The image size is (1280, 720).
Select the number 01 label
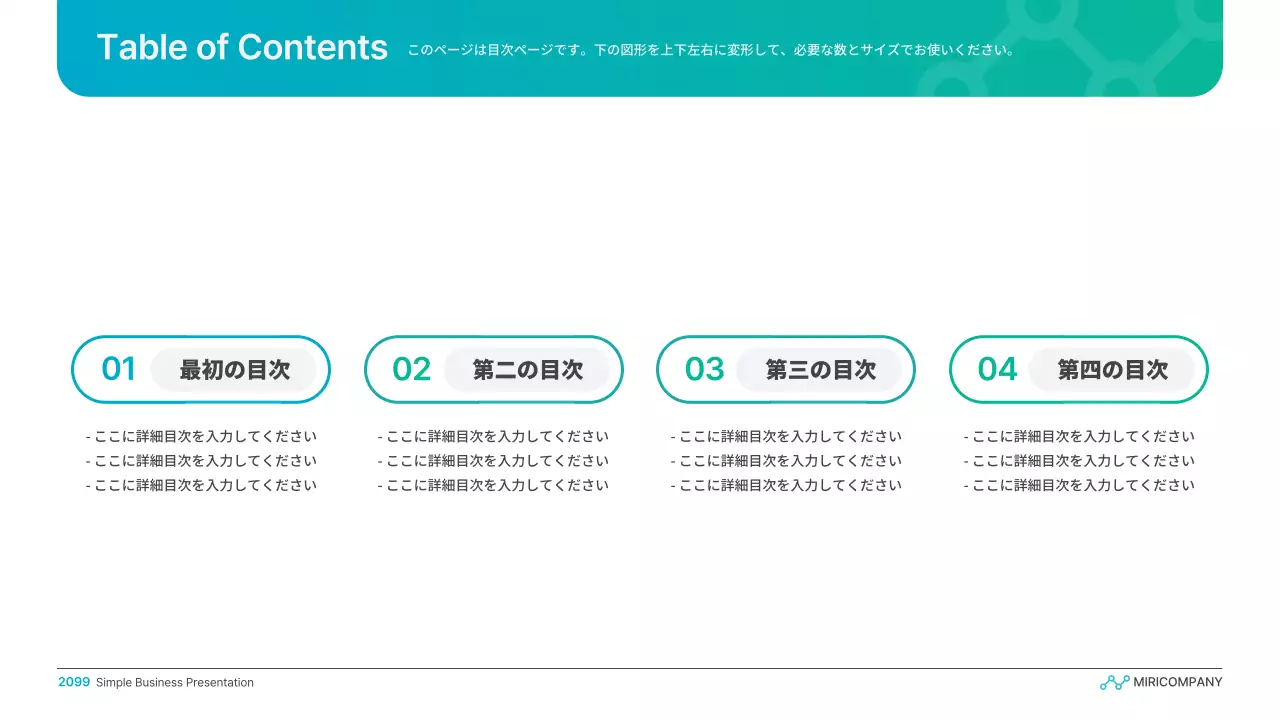[x=118, y=370]
